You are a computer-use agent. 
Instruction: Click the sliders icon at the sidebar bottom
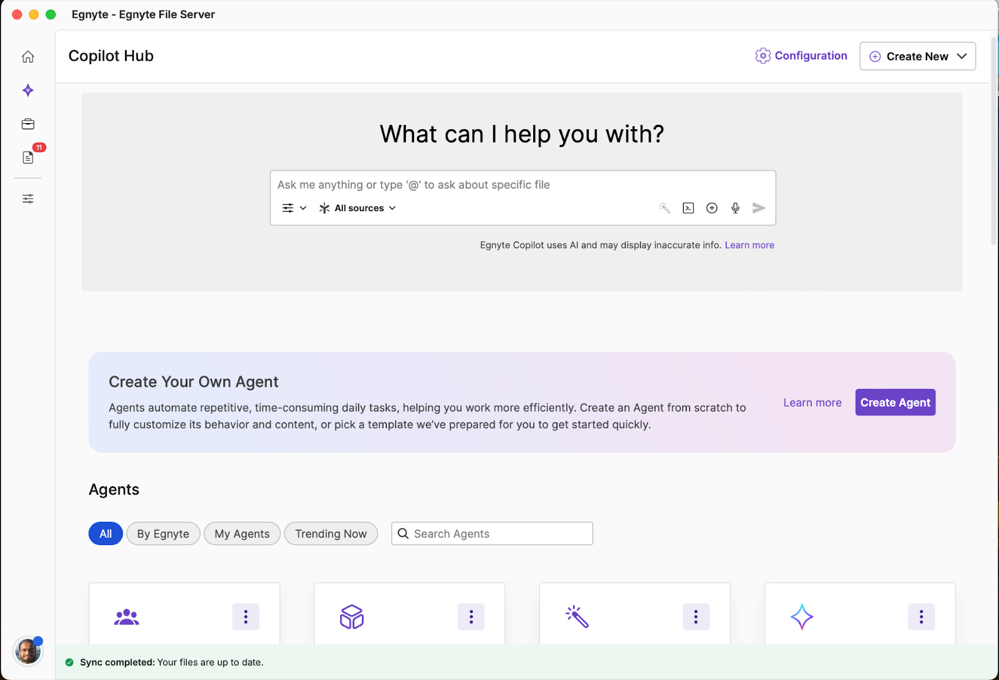pyautogui.click(x=27, y=198)
